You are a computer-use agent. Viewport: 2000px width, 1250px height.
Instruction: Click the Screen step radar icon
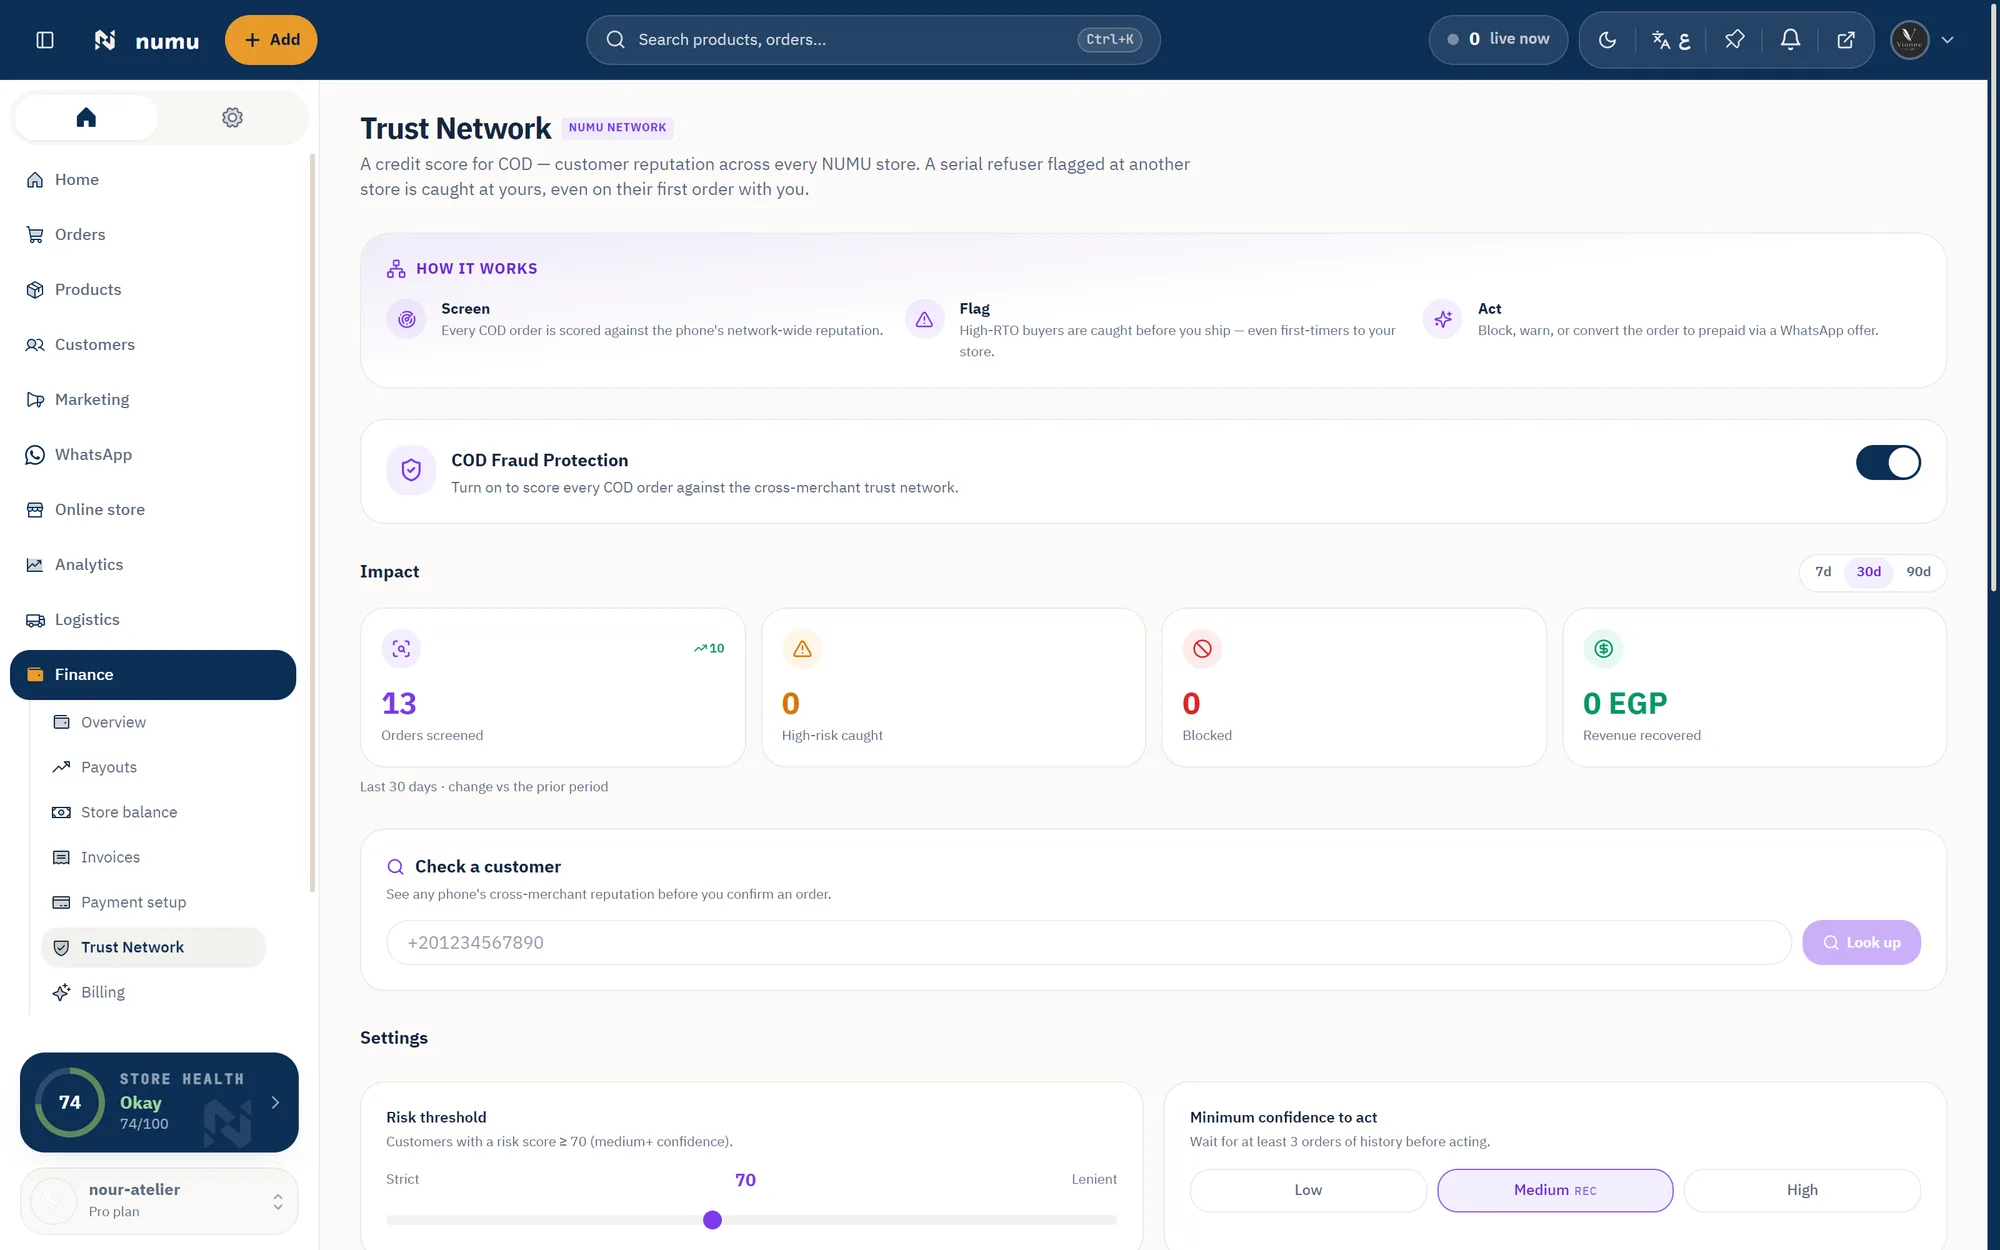click(406, 319)
